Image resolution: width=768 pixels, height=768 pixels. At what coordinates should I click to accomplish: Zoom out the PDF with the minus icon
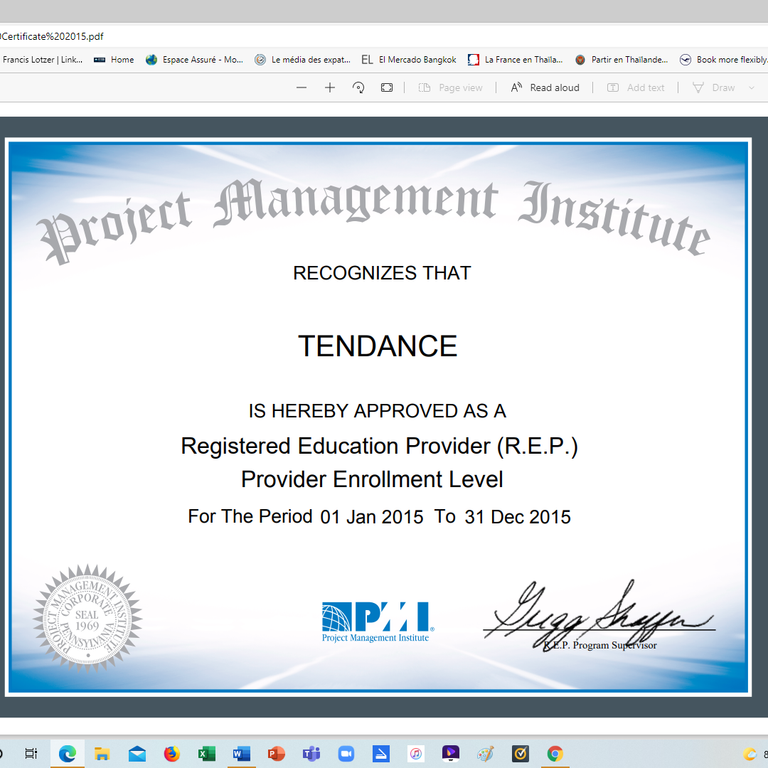coord(301,88)
